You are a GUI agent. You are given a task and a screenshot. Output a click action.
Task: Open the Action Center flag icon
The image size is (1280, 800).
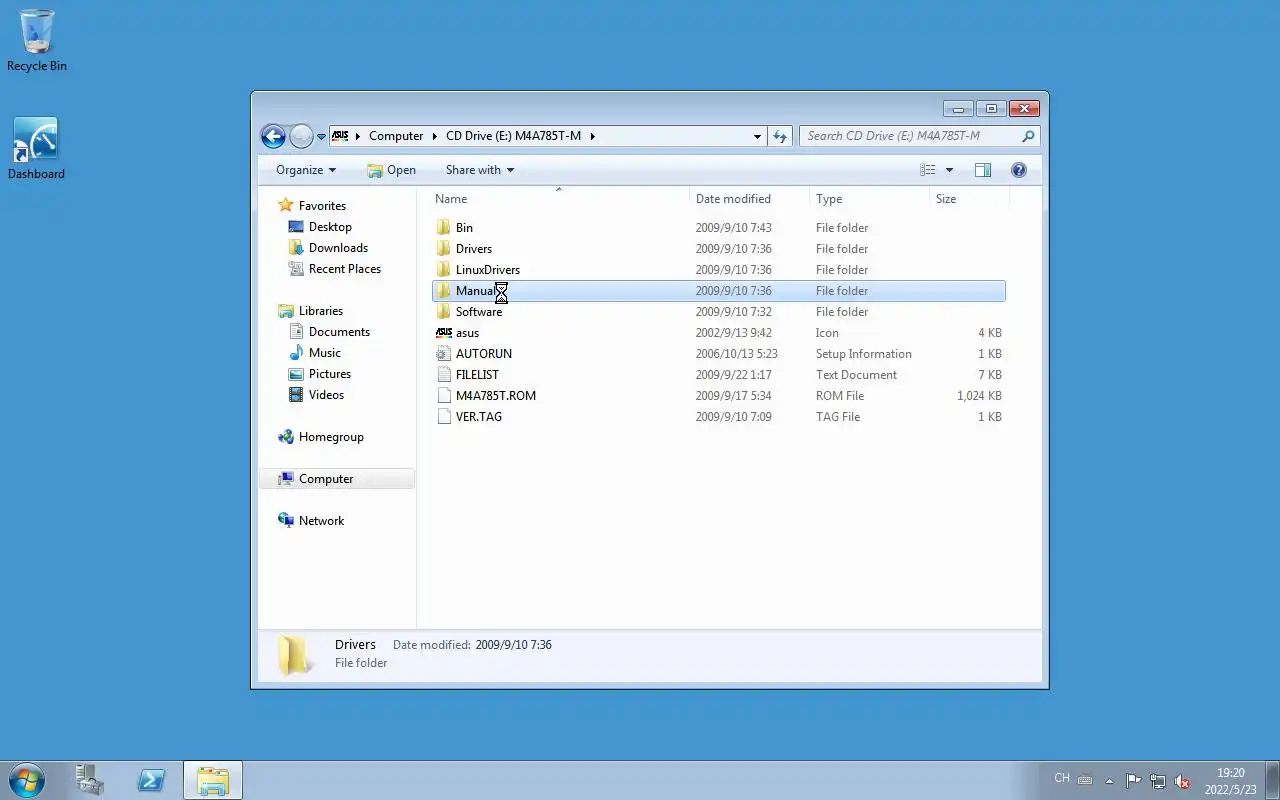(1133, 781)
